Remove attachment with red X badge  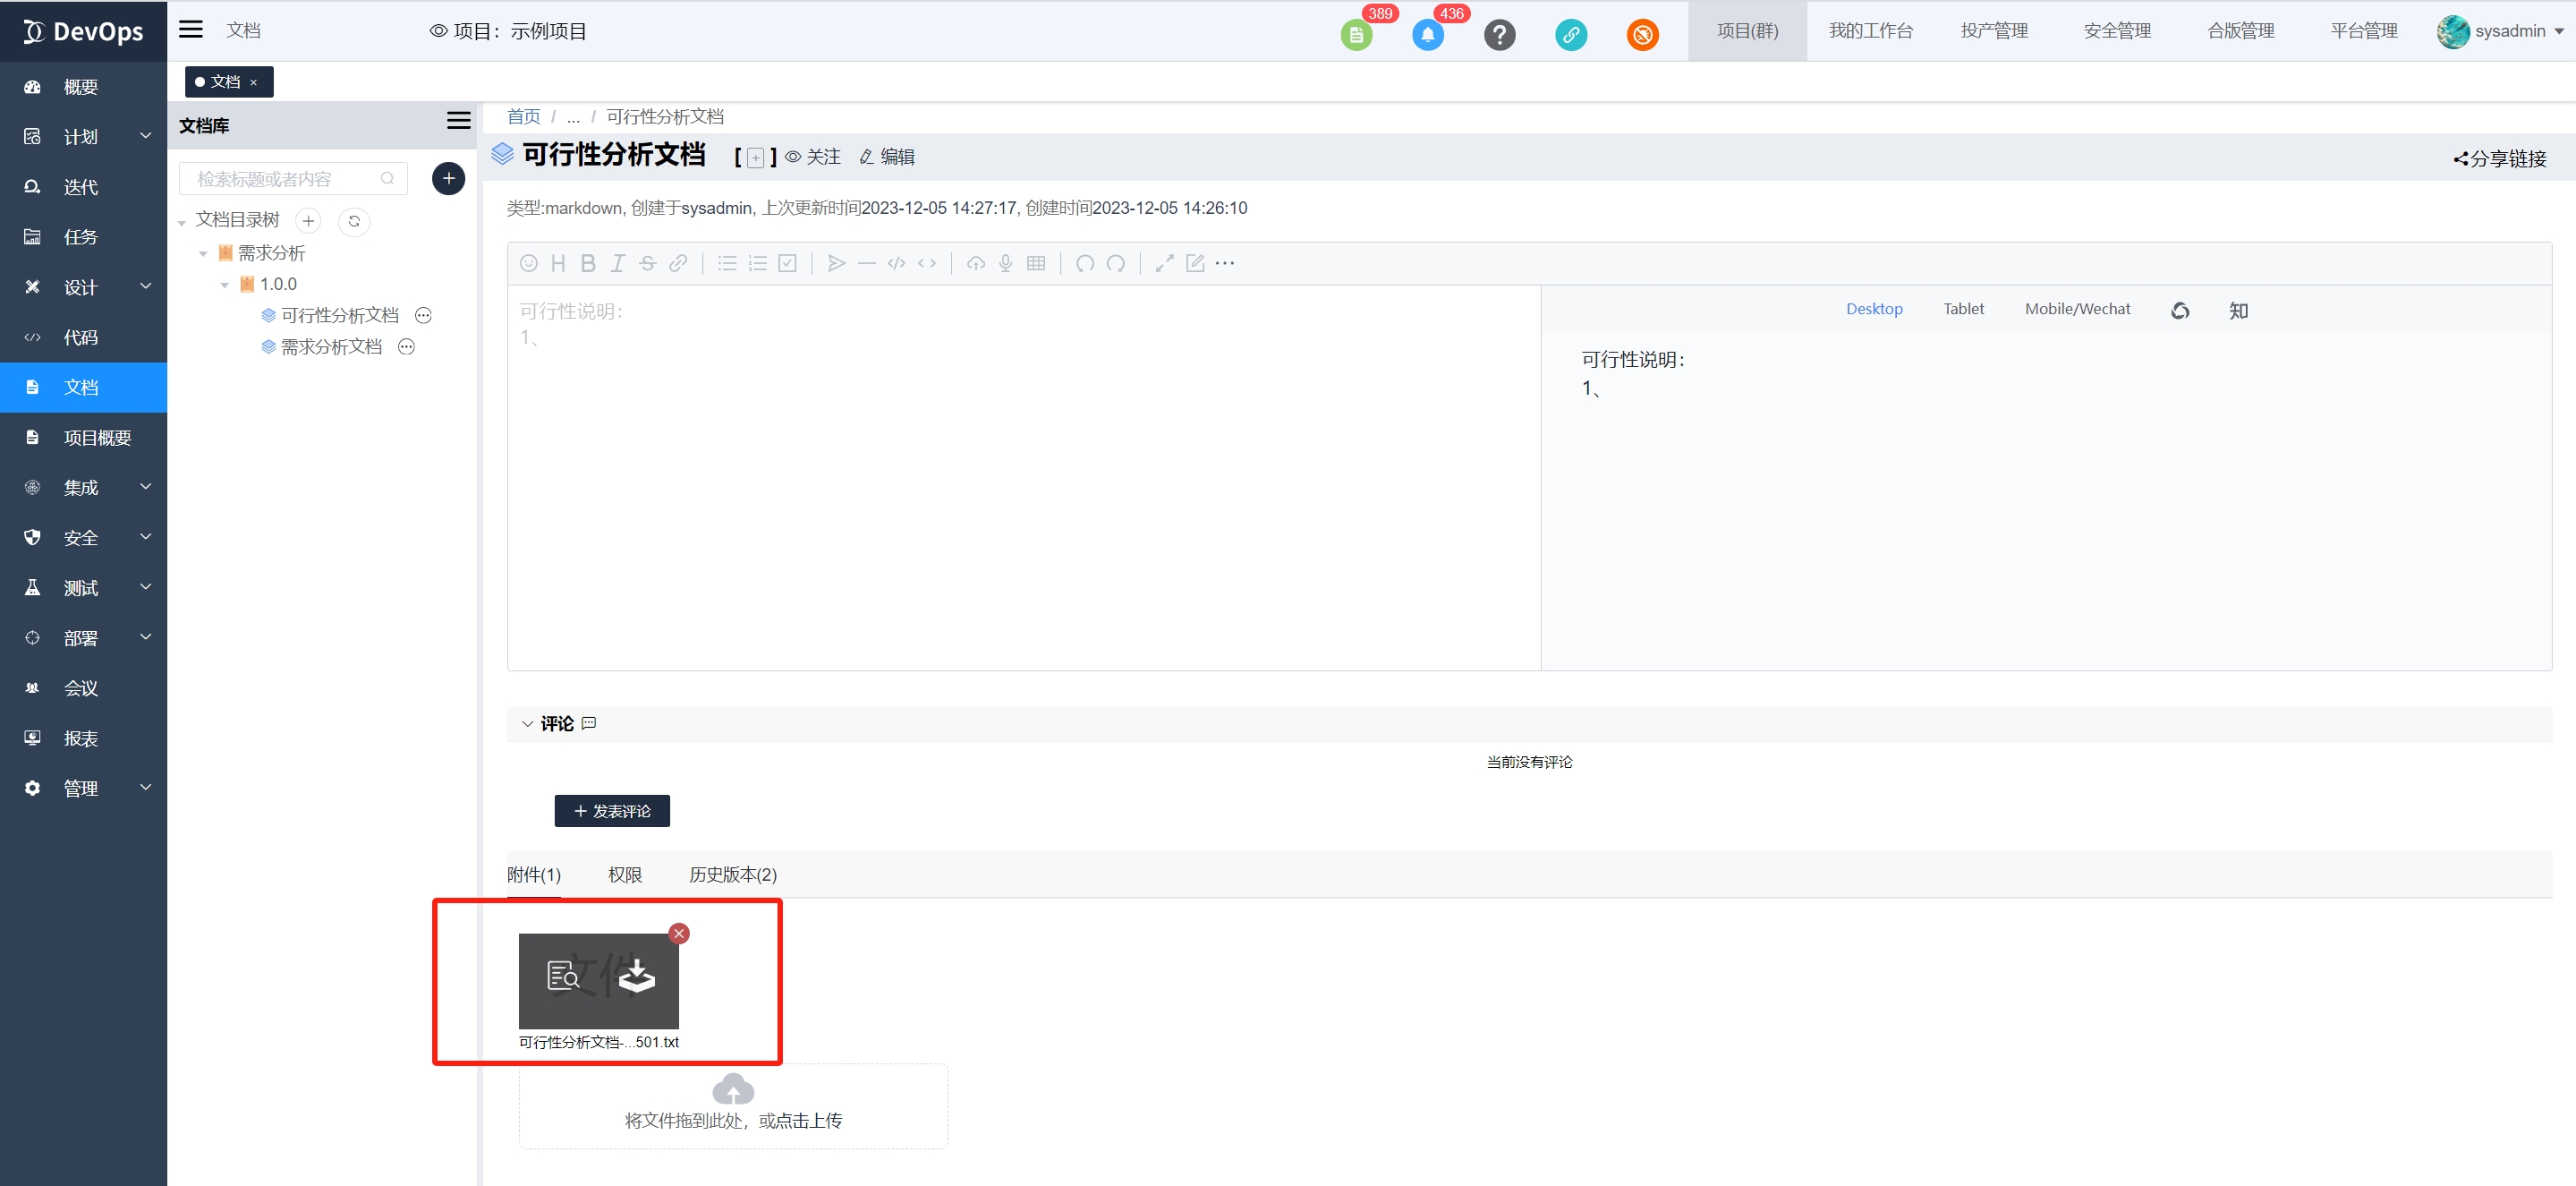click(679, 933)
